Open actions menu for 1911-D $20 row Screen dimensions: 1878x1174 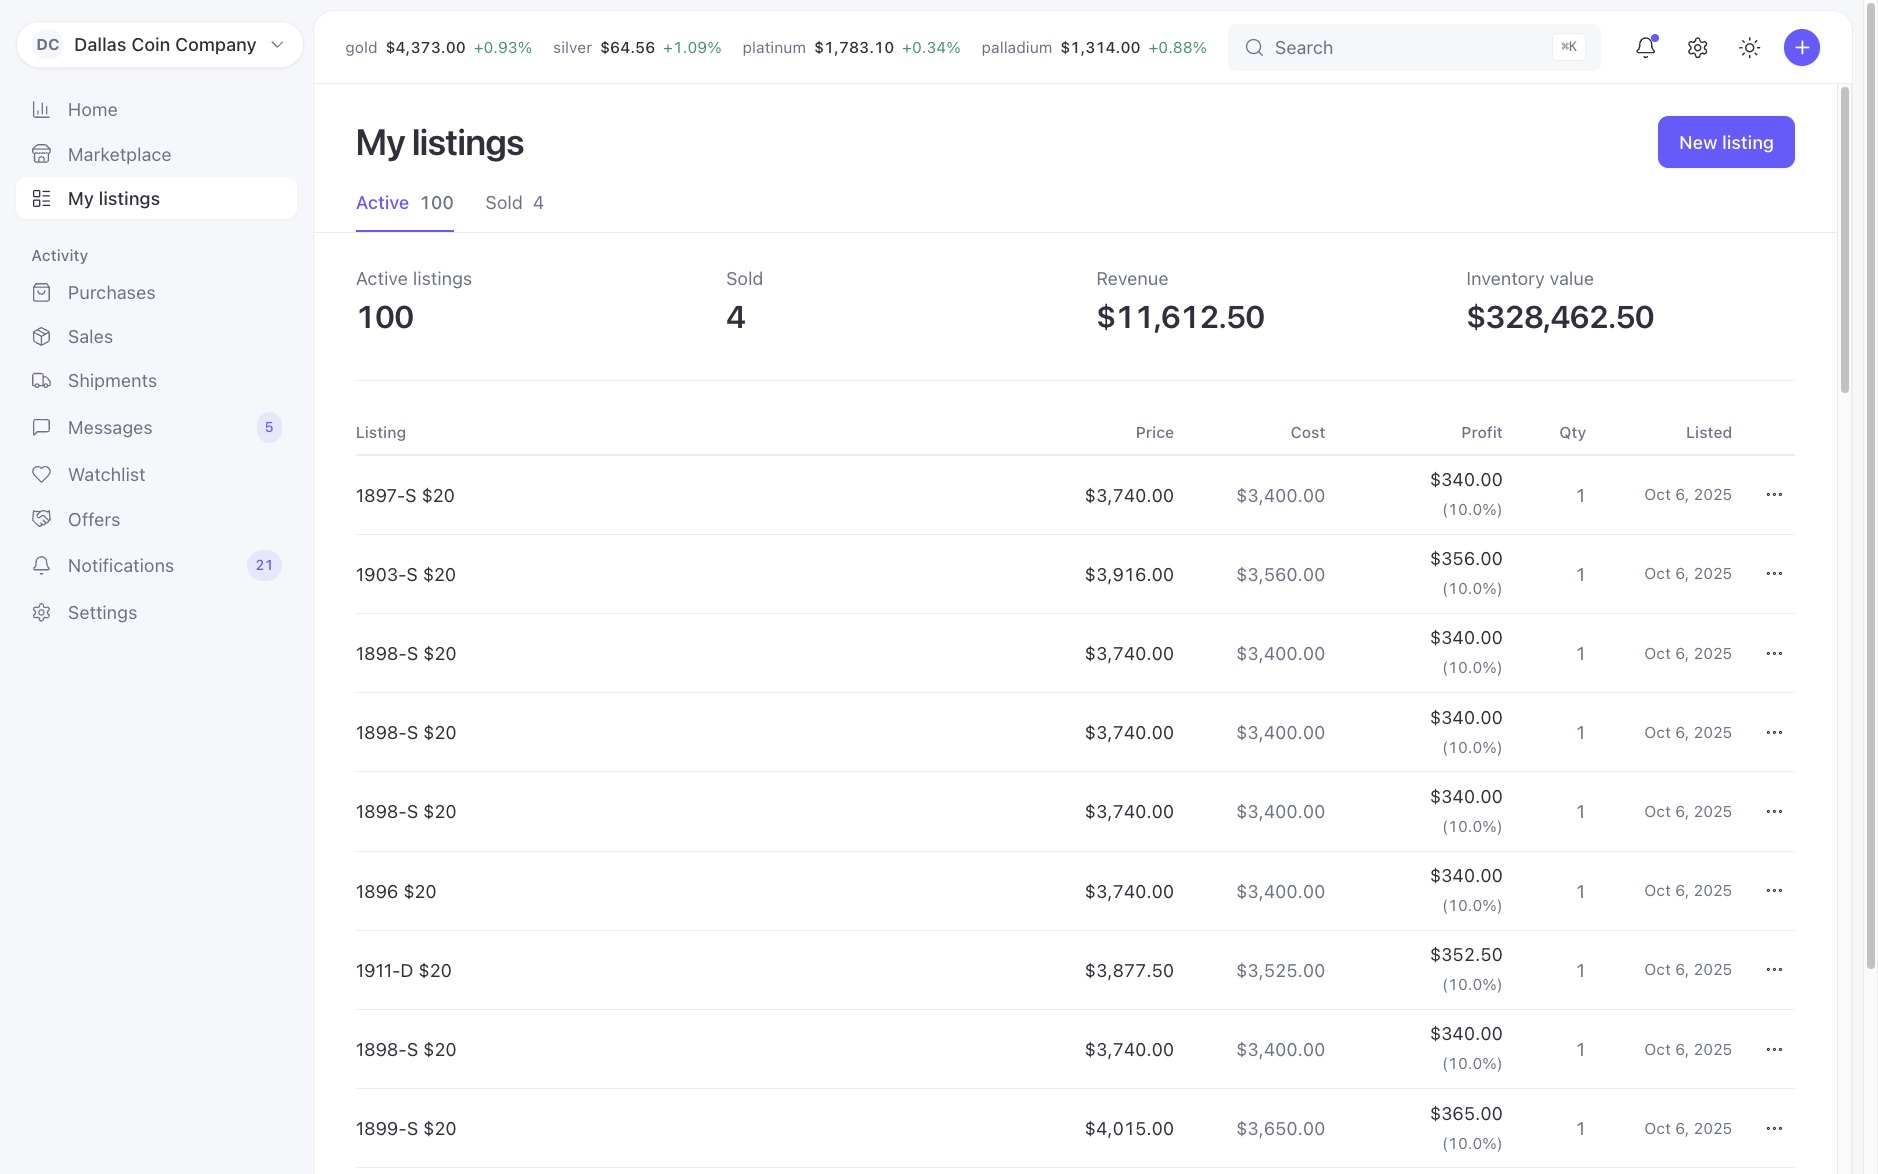[1774, 969]
